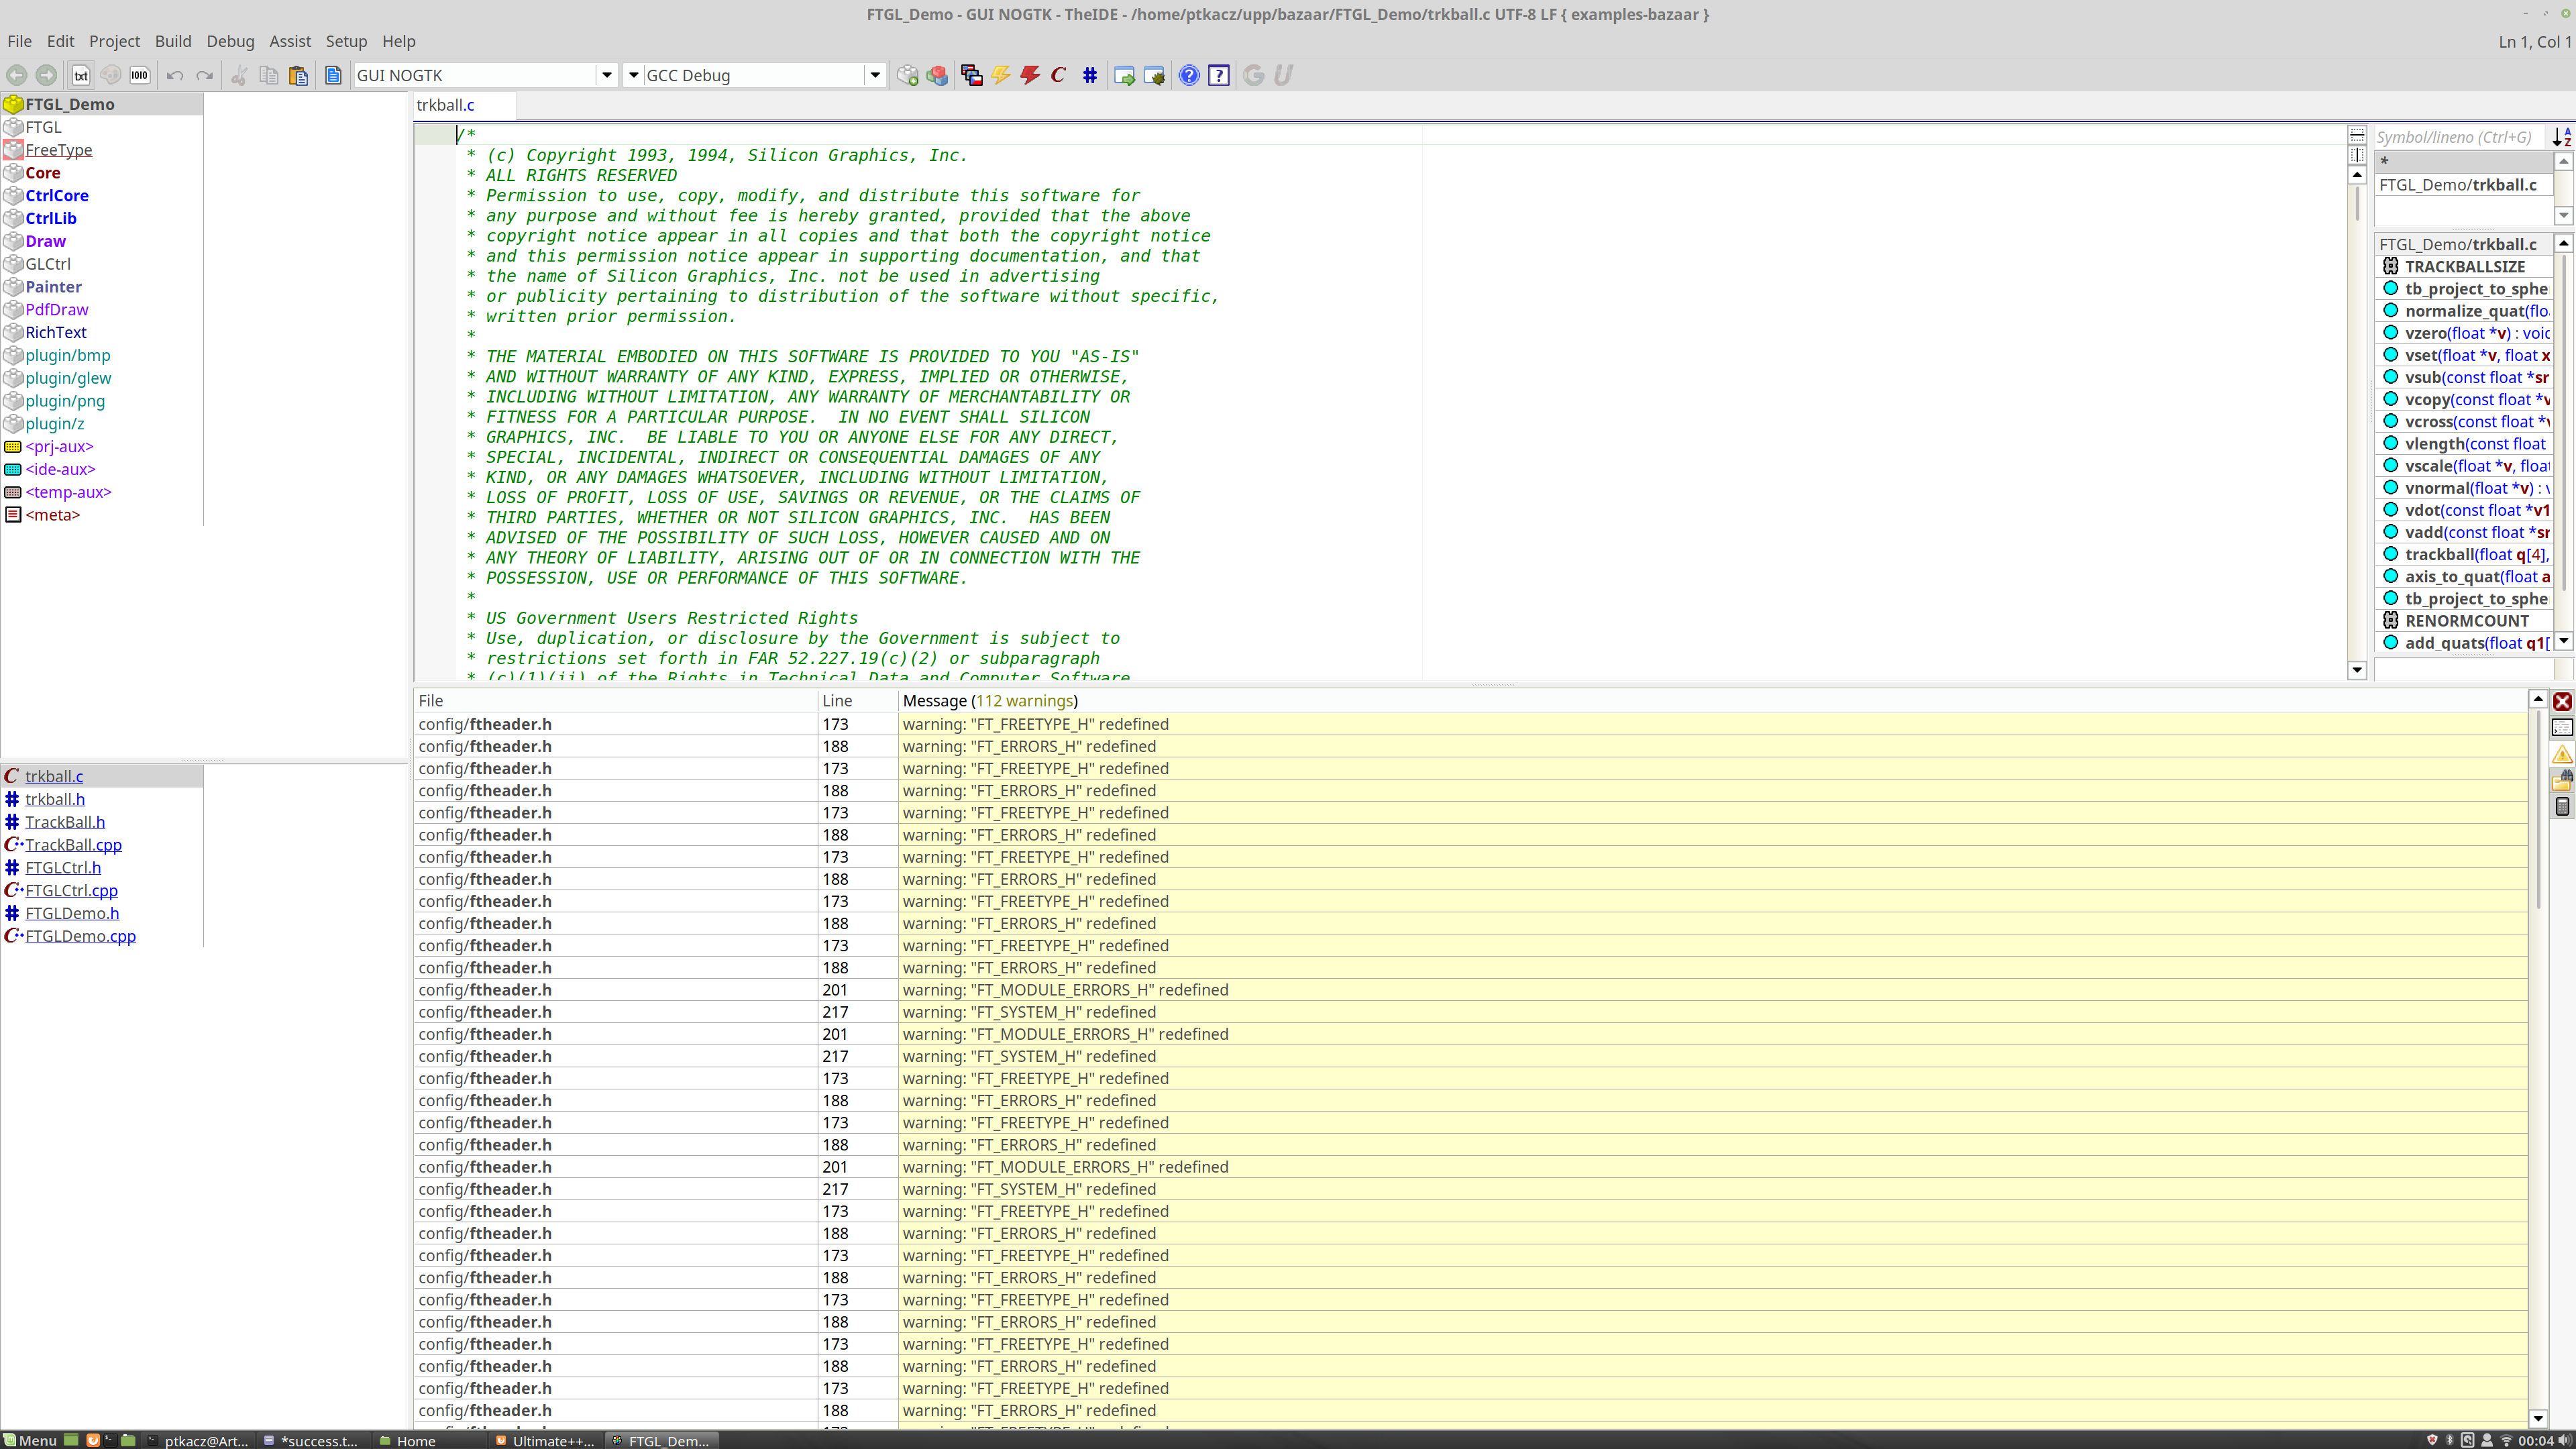The width and height of the screenshot is (2576, 1449).
Task: Toggle the txt view mode button
Action: pos(81,75)
